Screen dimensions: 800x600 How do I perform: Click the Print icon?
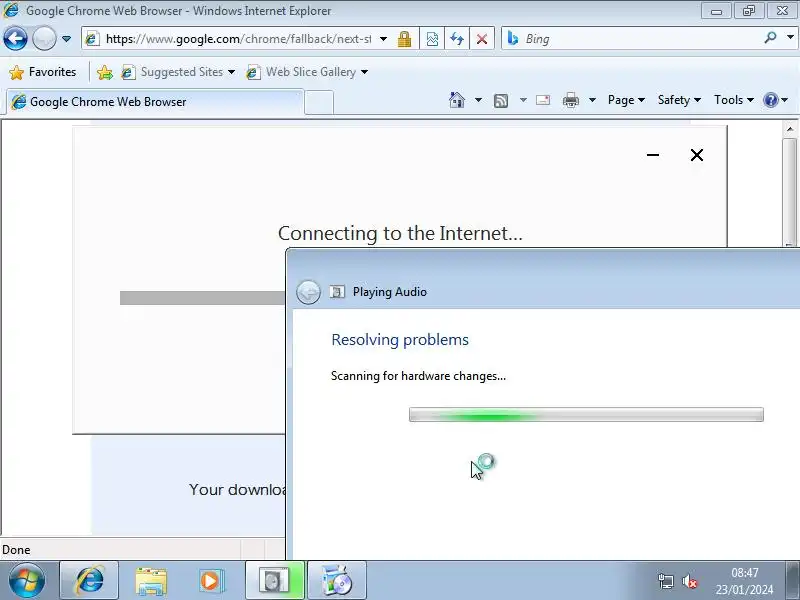[570, 100]
